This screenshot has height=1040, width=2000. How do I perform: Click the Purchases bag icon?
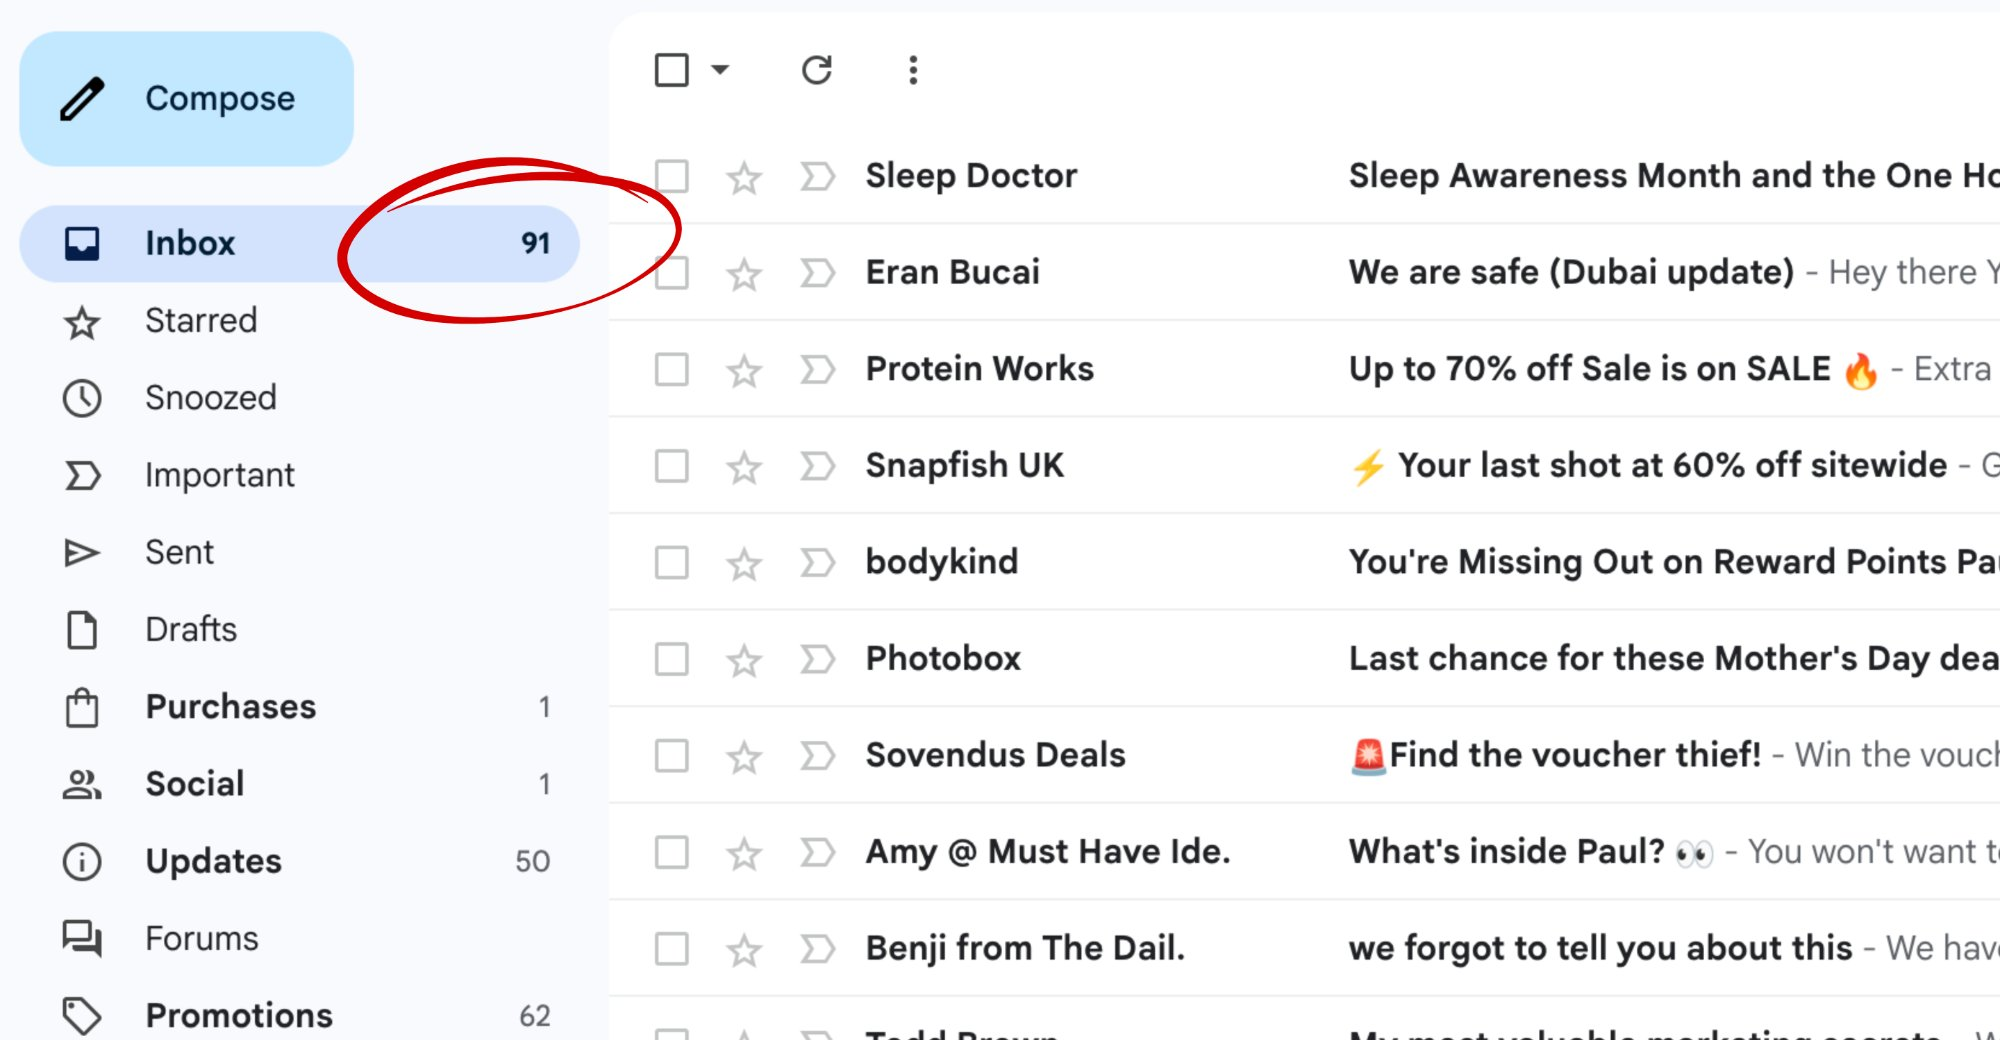coord(82,706)
